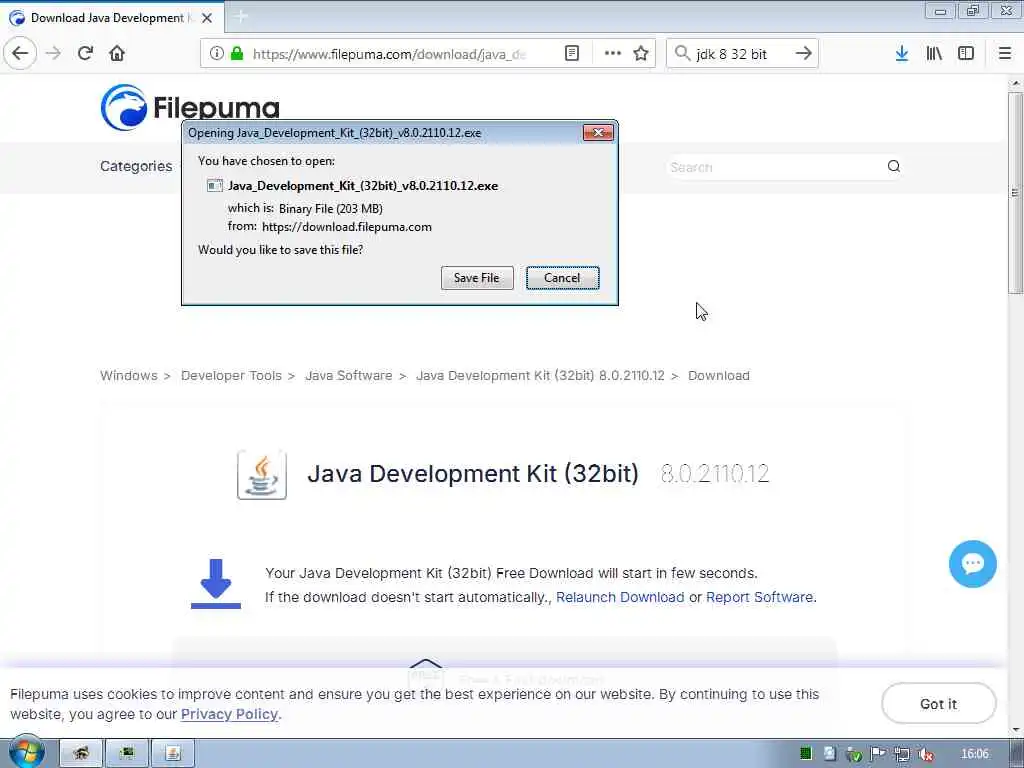
Task: Go to Windows breadcrumb
Action: (129, 376)
